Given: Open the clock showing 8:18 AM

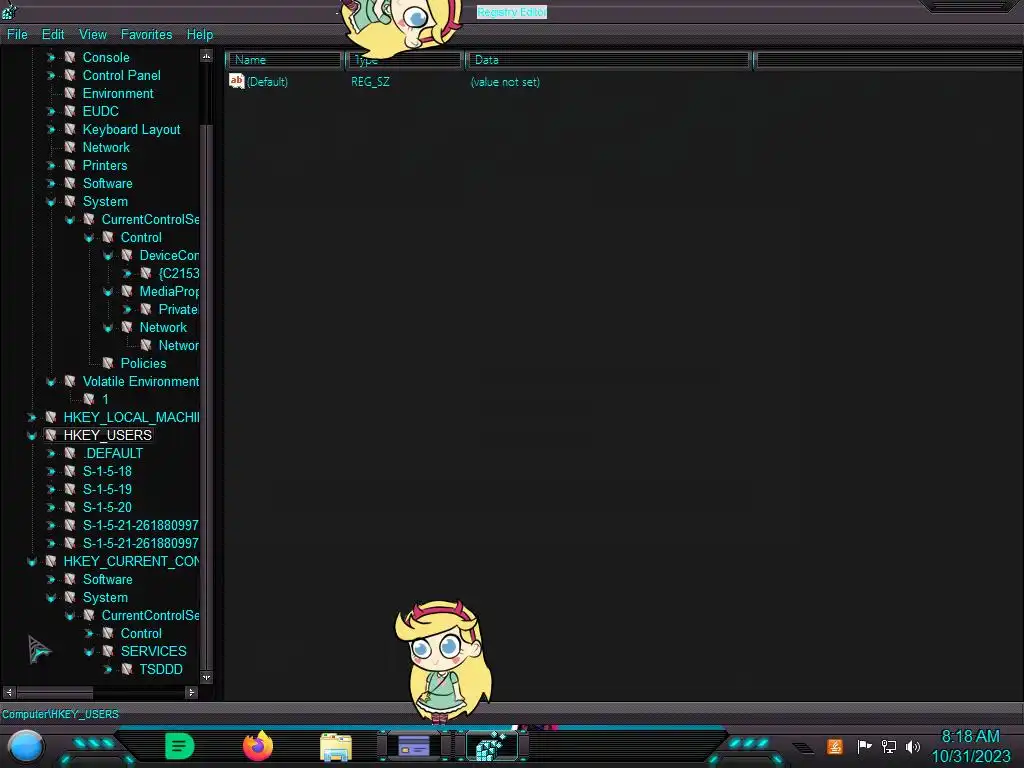Looking at the screenshot, I should click(970, 746).
